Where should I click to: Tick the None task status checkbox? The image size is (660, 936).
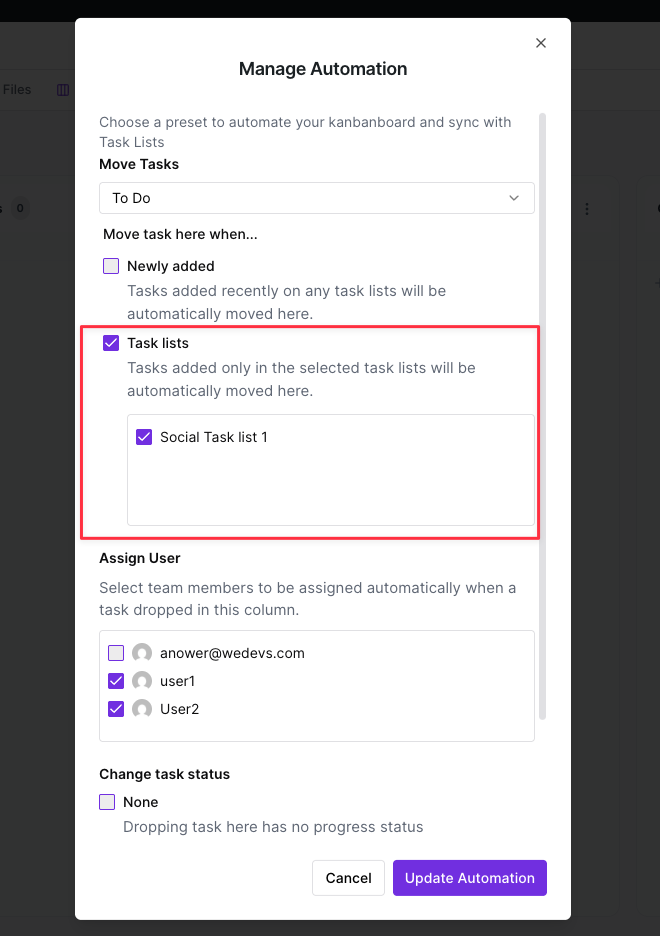[107, 802]
